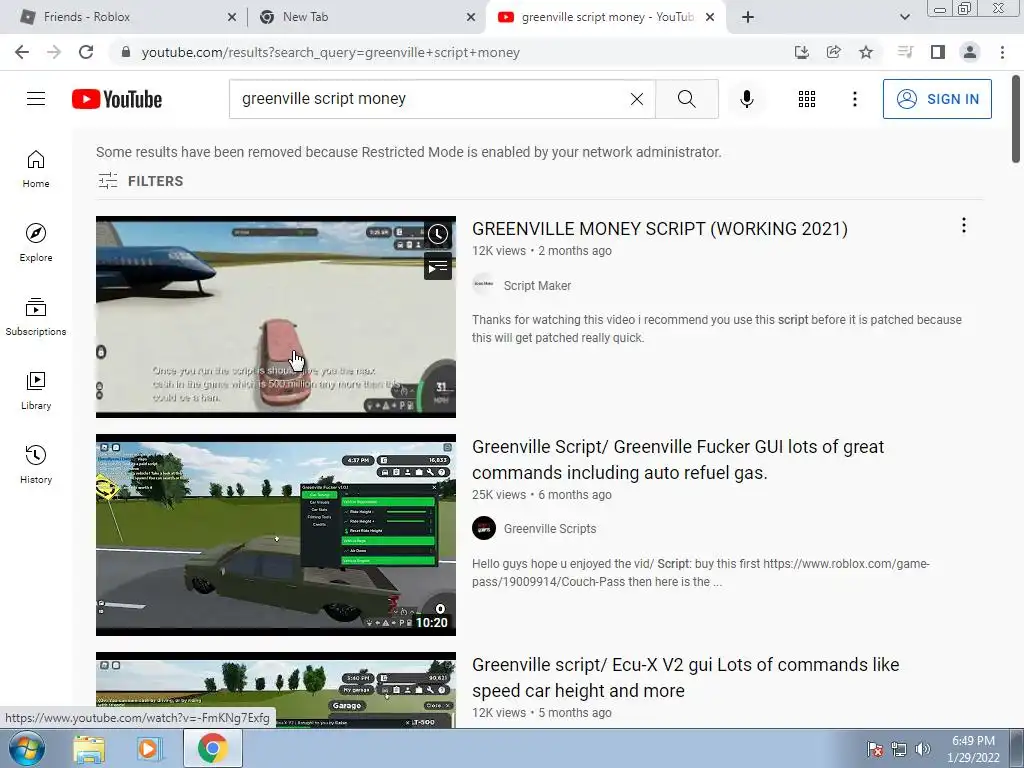The height and width of the screenshot is (768, 1024).
Task: Close the YouTube search tab
Action: point(711,18)
